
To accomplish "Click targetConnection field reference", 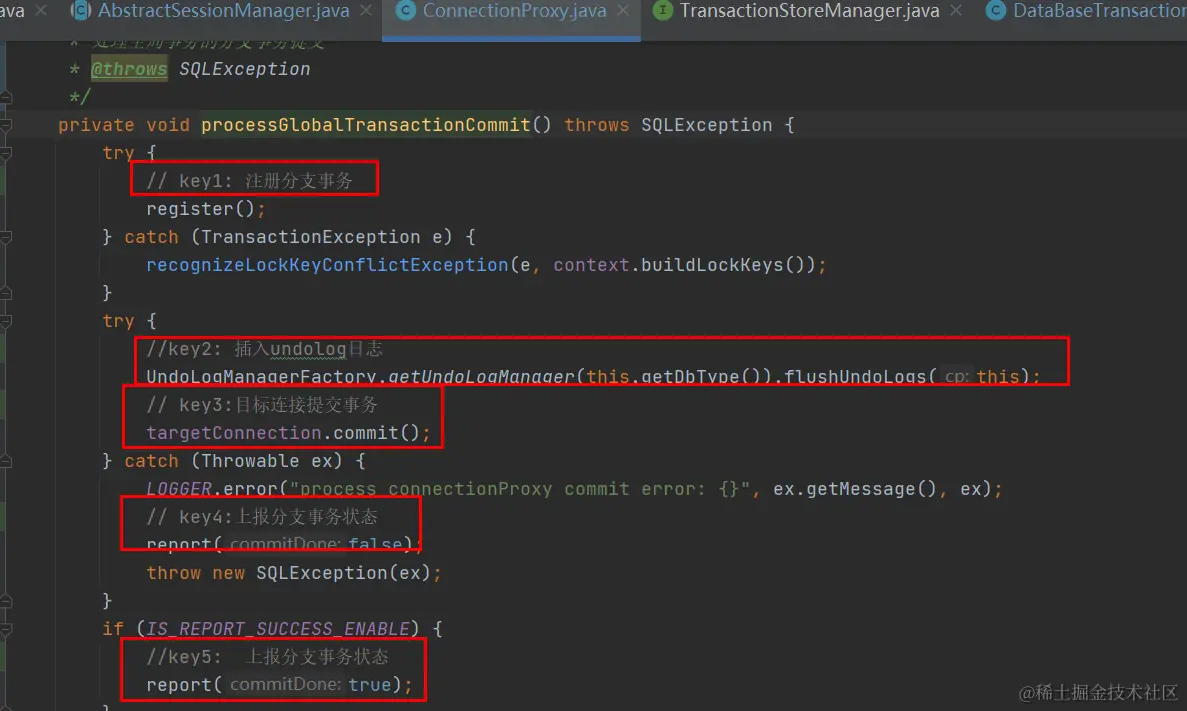I will tap(234, 433).
